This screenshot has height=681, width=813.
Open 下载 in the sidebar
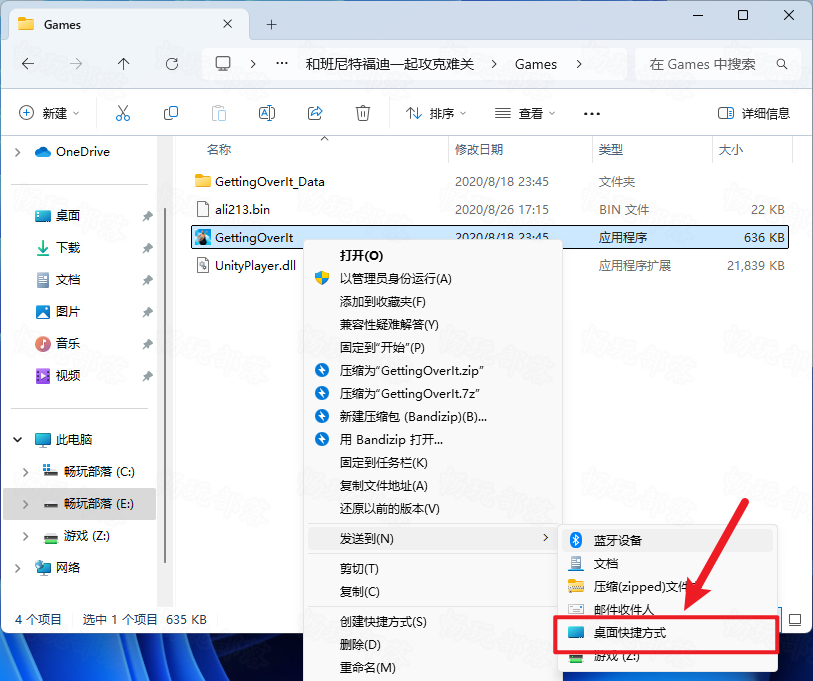[68, 248]
